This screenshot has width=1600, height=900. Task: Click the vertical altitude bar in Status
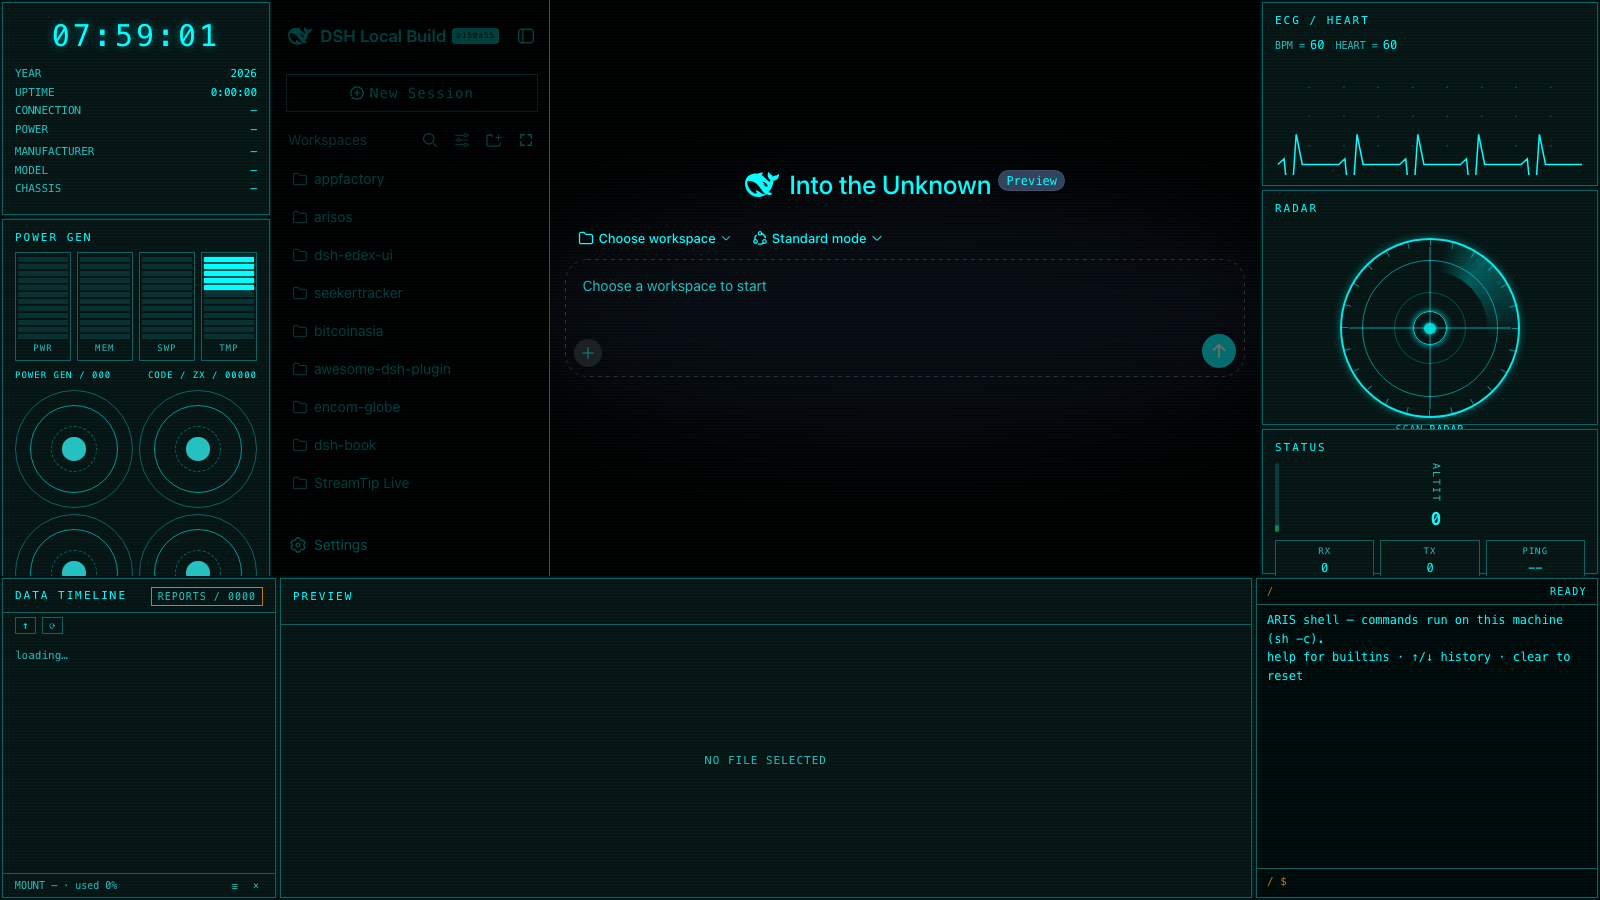[1277, 497]
